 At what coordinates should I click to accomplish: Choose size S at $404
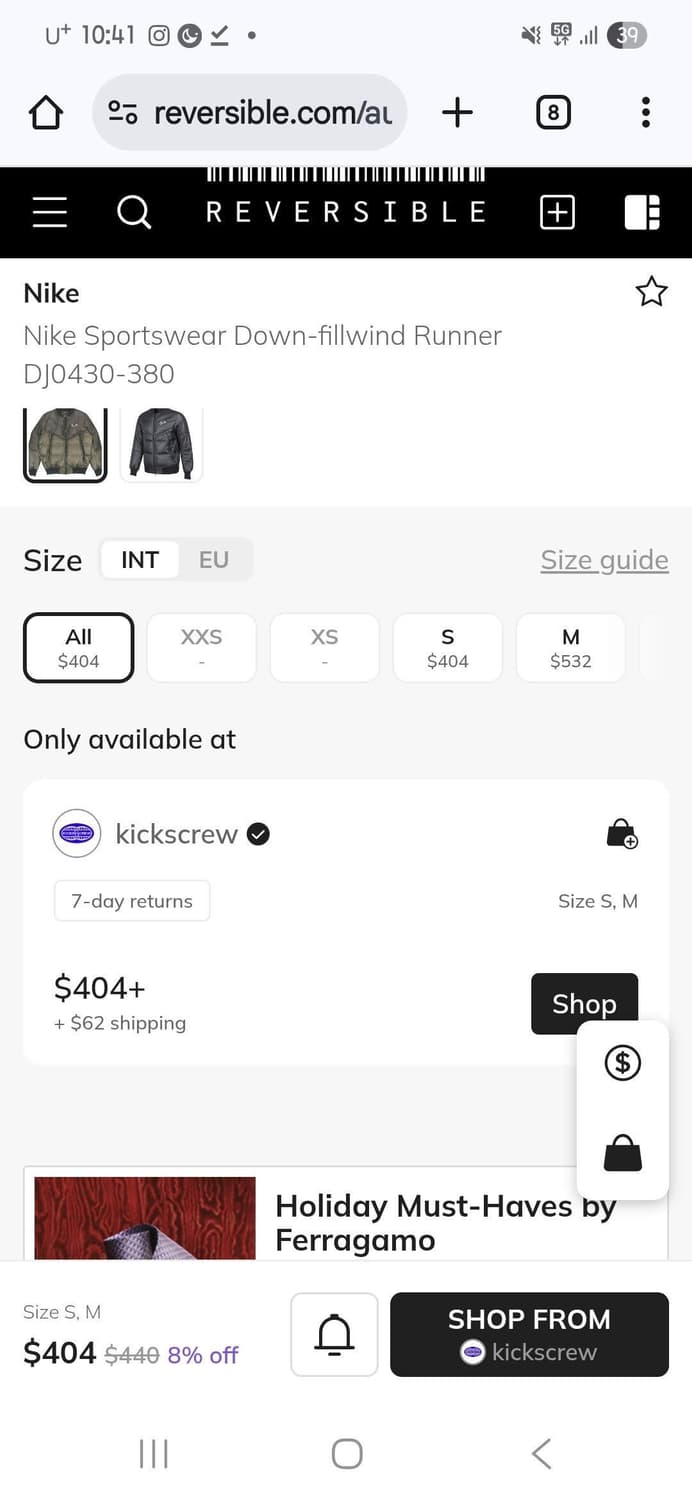pos(447,648)
